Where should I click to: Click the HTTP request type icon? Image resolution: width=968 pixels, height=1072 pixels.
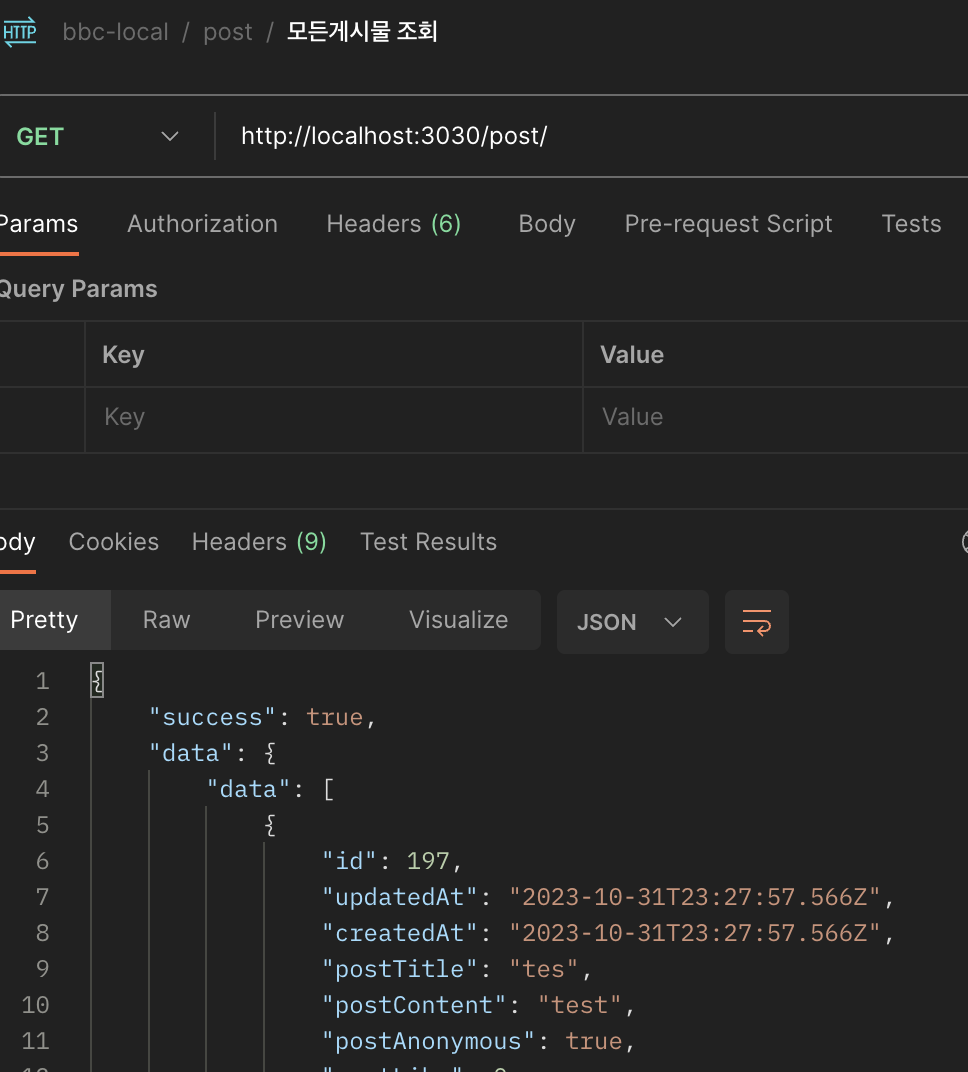(x=19, y=31)
